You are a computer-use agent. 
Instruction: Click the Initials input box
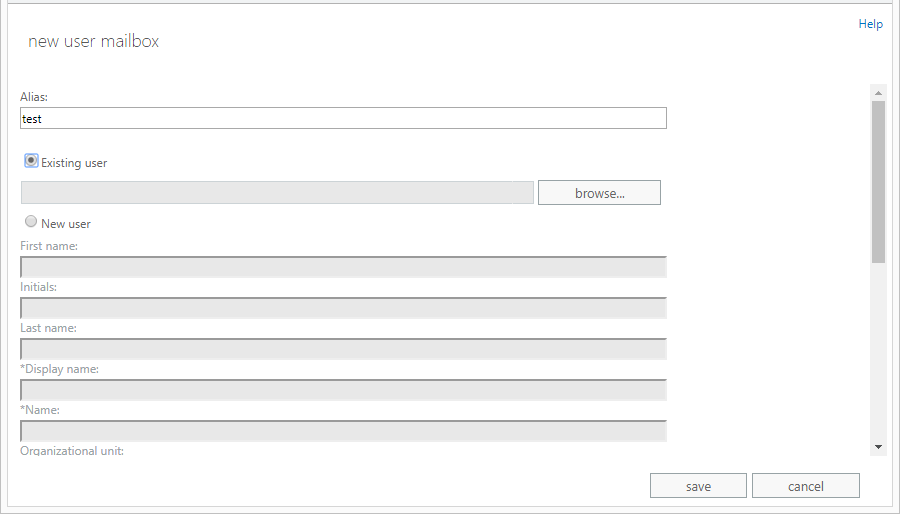pos(343,307)
